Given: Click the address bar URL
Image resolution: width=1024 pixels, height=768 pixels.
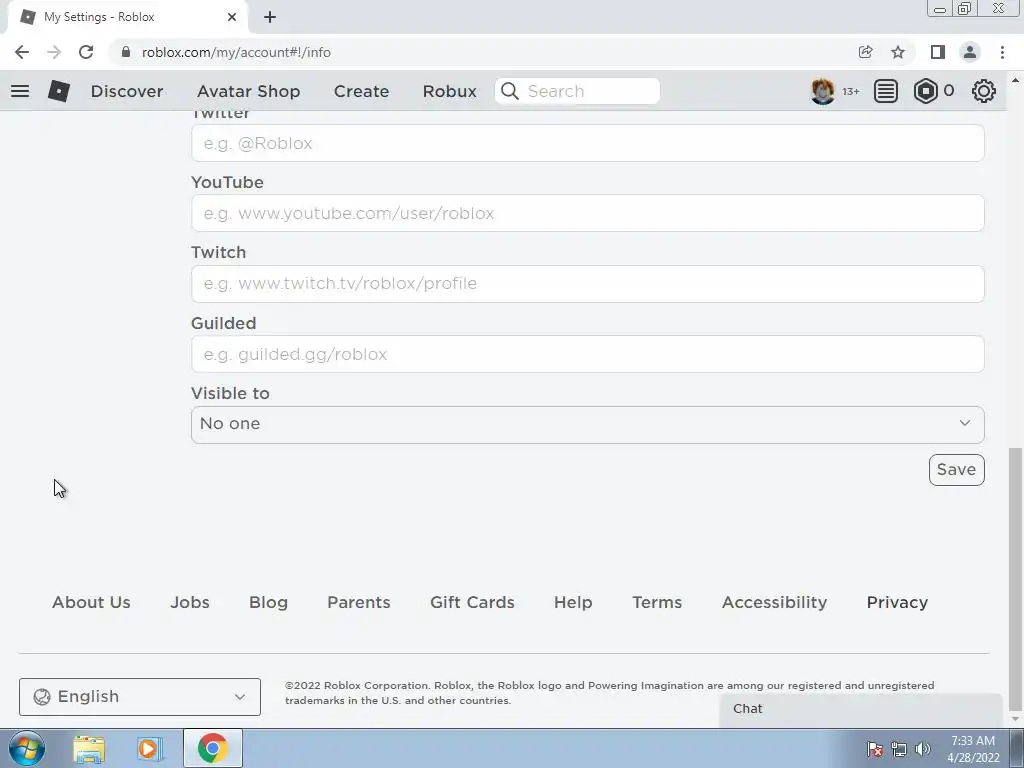Looking at the screenshot, I should [x=236, y=52].
